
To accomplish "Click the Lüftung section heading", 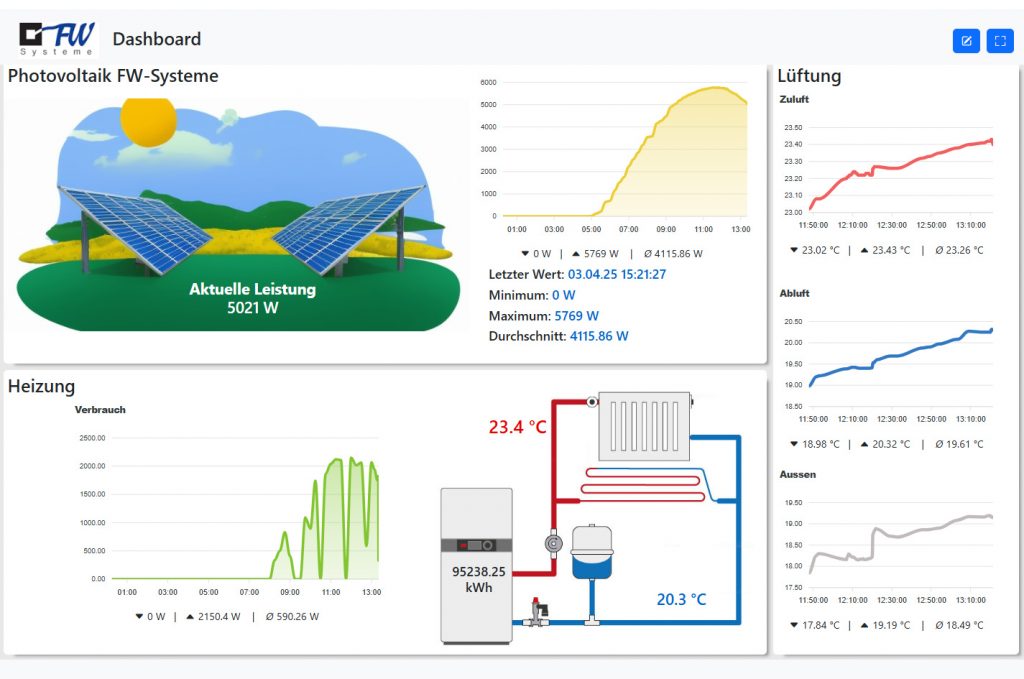I will point(809,76).
